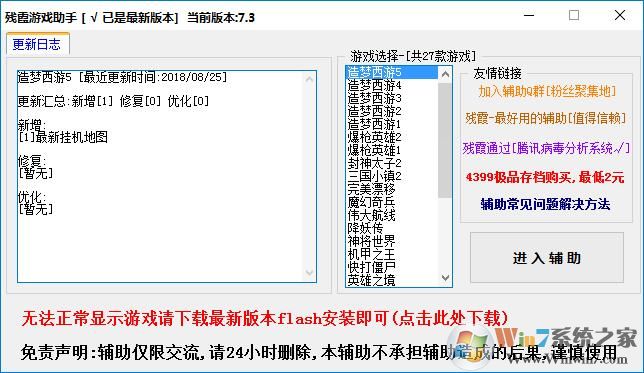Select 三国小镇2 in the game list
Screen dimensions: 644x373
point(392,176)
